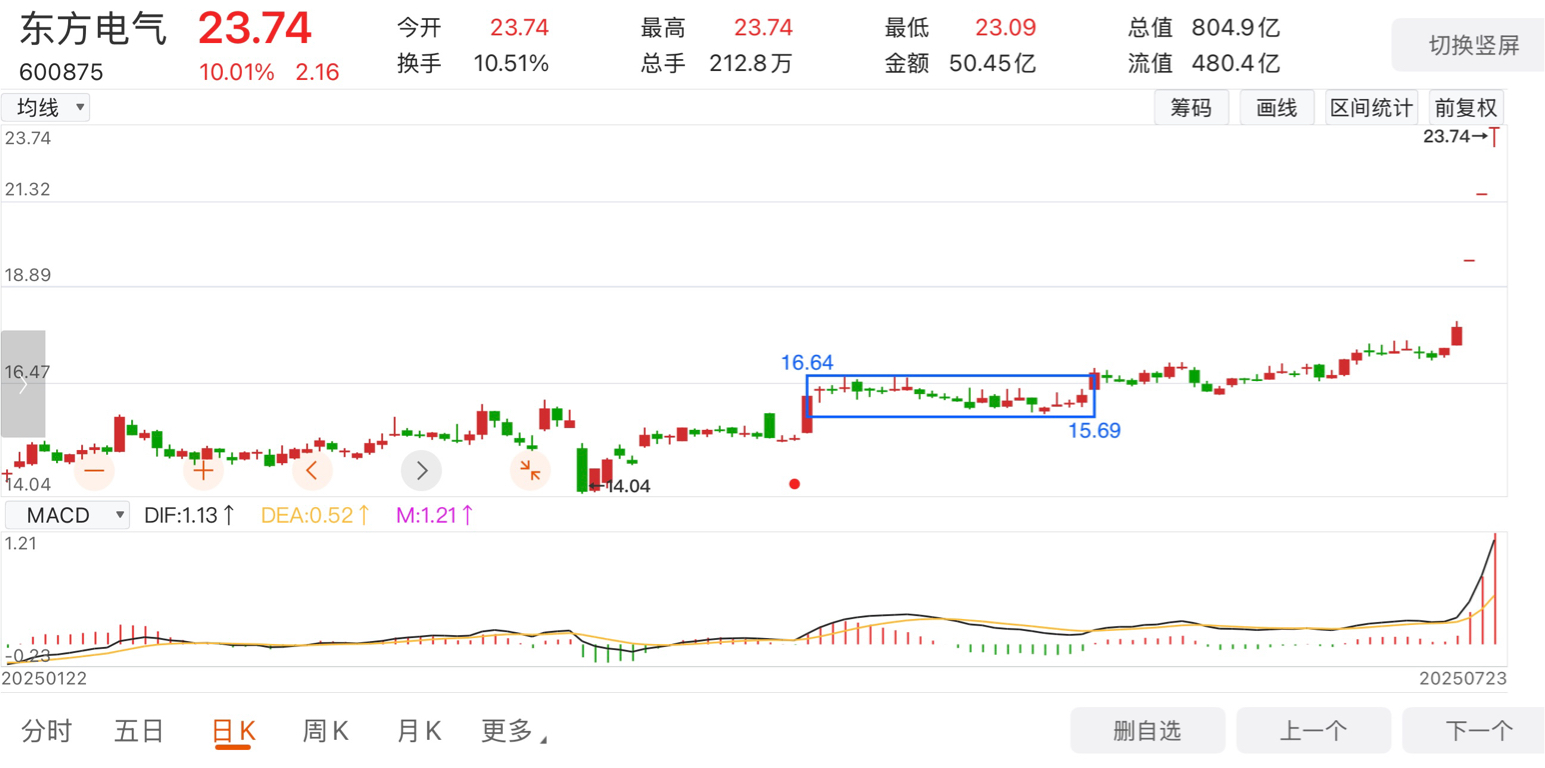Click the 23.74→ high price annotation

tap(1455, 137)
